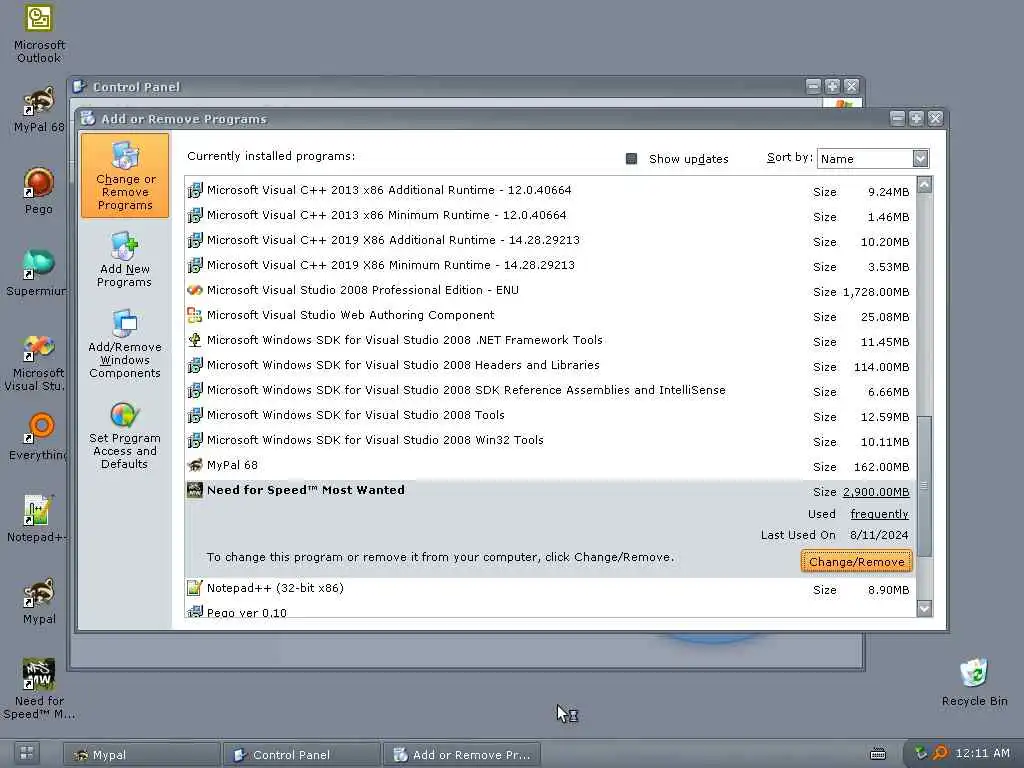
Task: Click Need for Speed Most Wanted list icon
Action: (x=195, y=490)
